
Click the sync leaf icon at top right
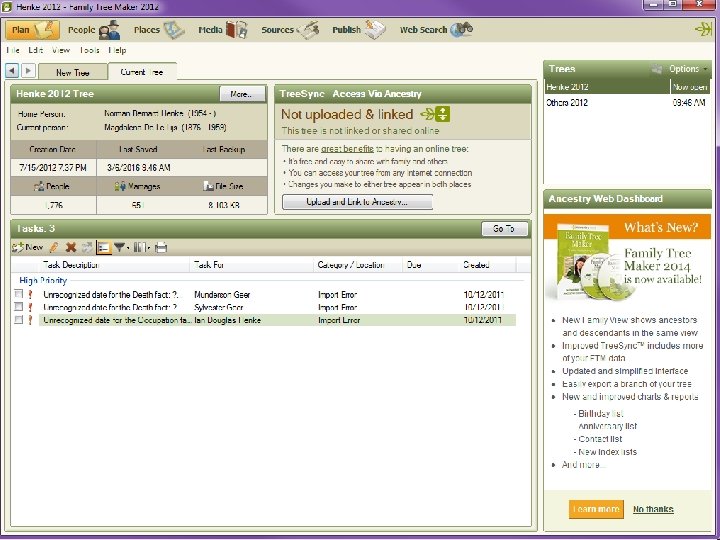tap(703, 30)
